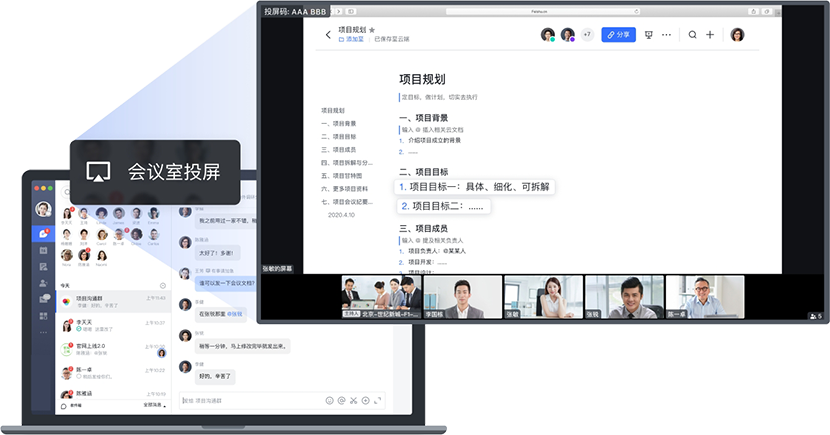This screenshot has height=435, width=830.
Task: Click the @ mention icon in chat input
Action: 342,401
